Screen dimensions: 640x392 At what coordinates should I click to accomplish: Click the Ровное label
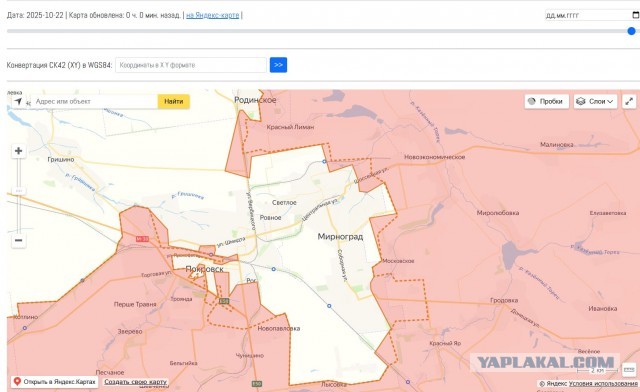coord(270,218)
